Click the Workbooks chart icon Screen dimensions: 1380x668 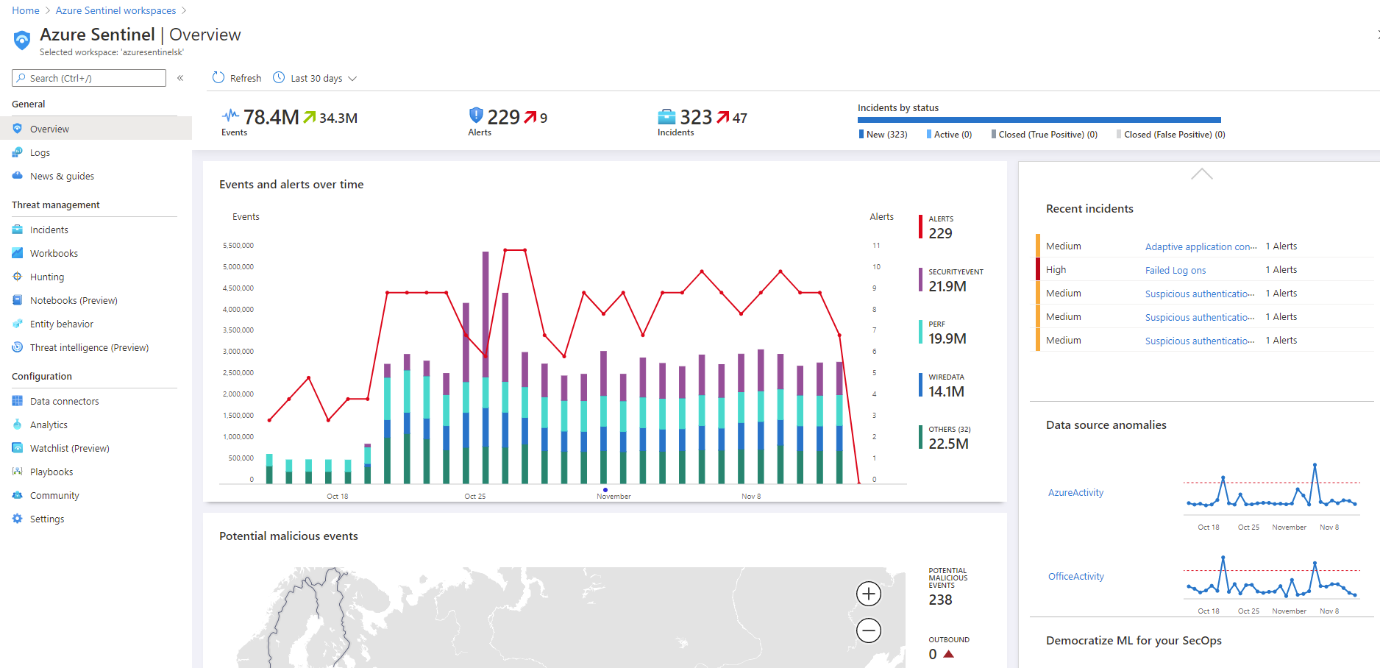tap(18, 253)
